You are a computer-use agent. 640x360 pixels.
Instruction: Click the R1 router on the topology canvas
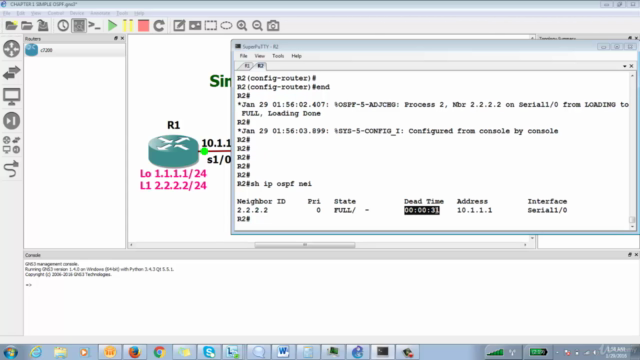pos(173,150)
